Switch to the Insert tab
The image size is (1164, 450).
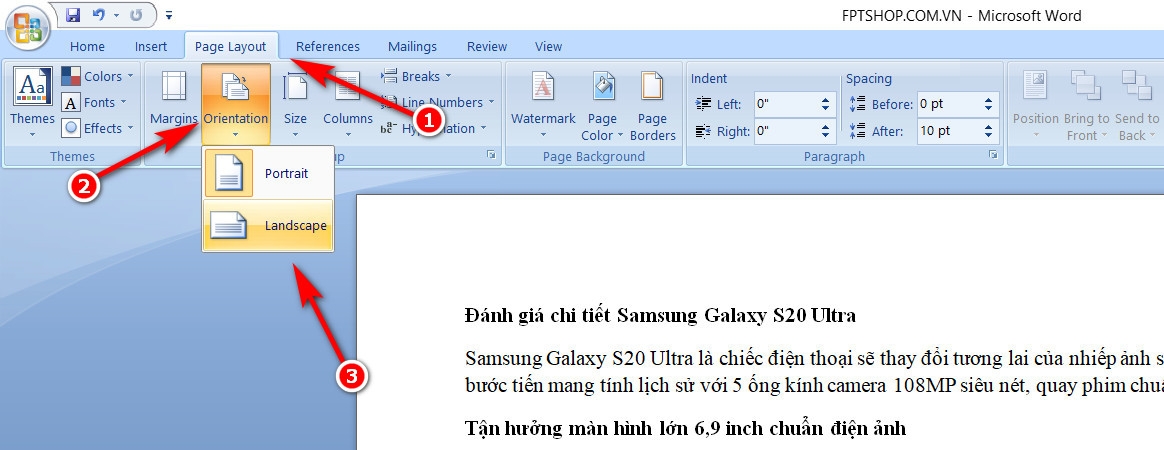(x=151, y=46)
